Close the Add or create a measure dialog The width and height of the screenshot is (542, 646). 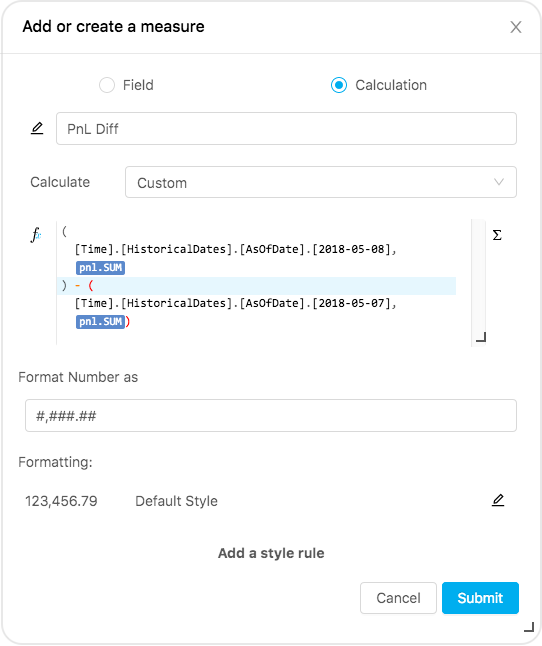(516, 27)
